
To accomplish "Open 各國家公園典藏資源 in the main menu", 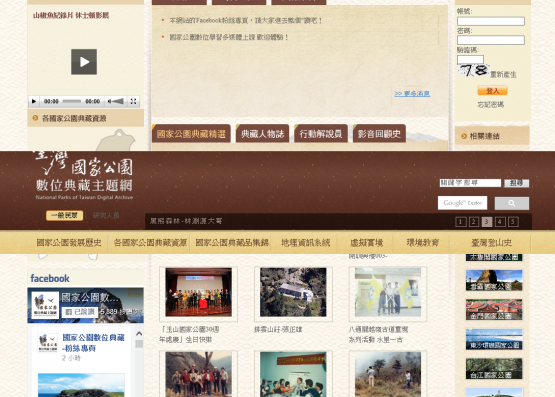I will (x=150, y=243).
